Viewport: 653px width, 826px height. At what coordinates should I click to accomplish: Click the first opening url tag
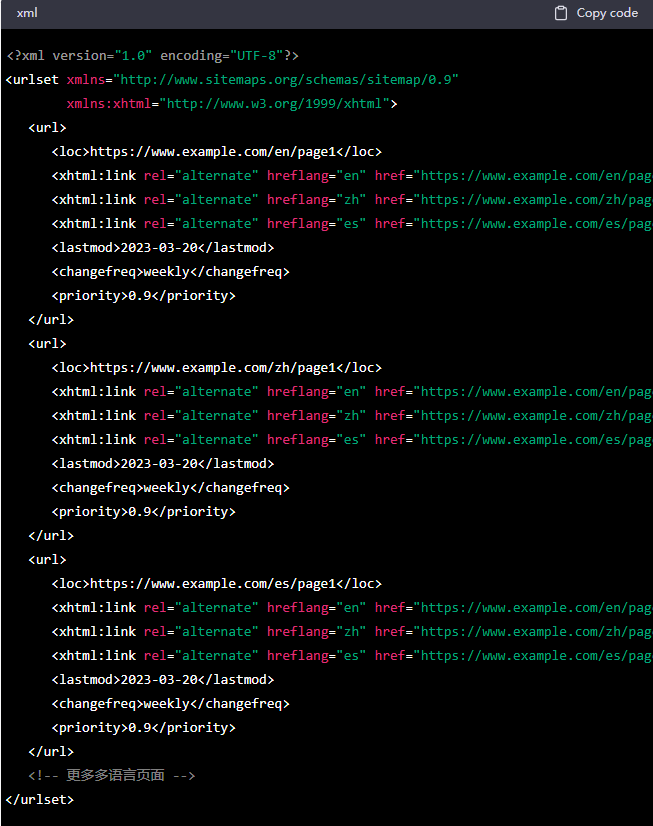47,128
